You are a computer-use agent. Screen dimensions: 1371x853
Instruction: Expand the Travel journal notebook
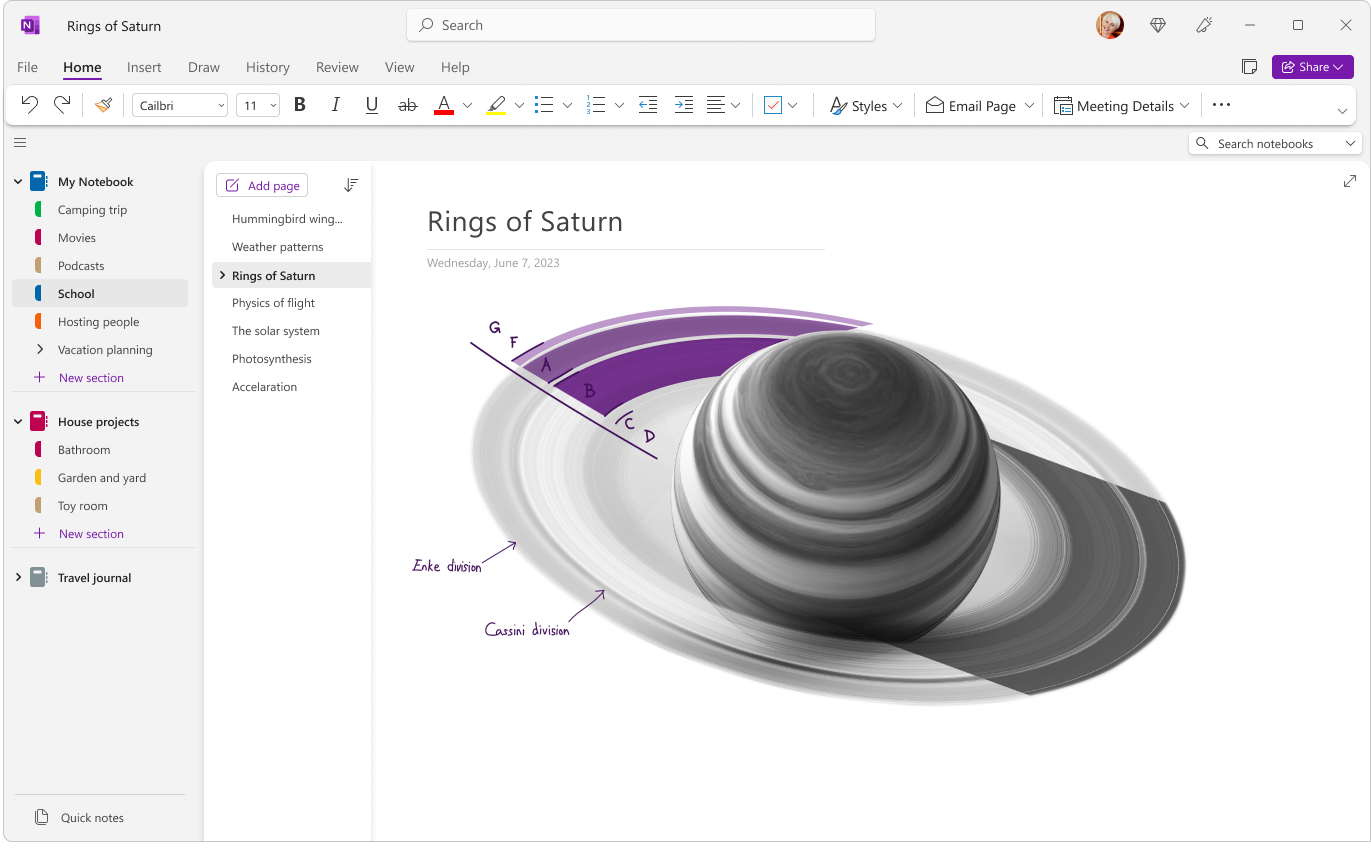(x=17, y=577)
